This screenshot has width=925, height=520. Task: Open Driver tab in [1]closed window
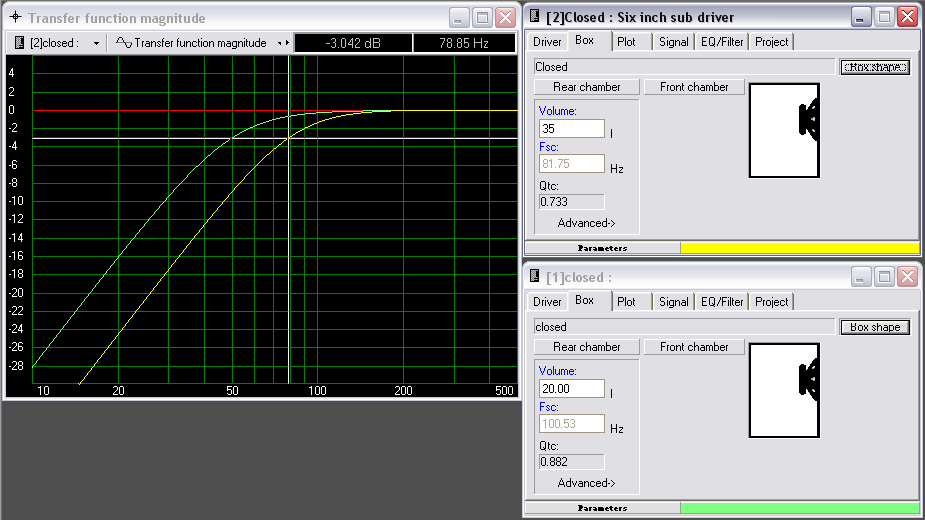(x=547, y=302)
